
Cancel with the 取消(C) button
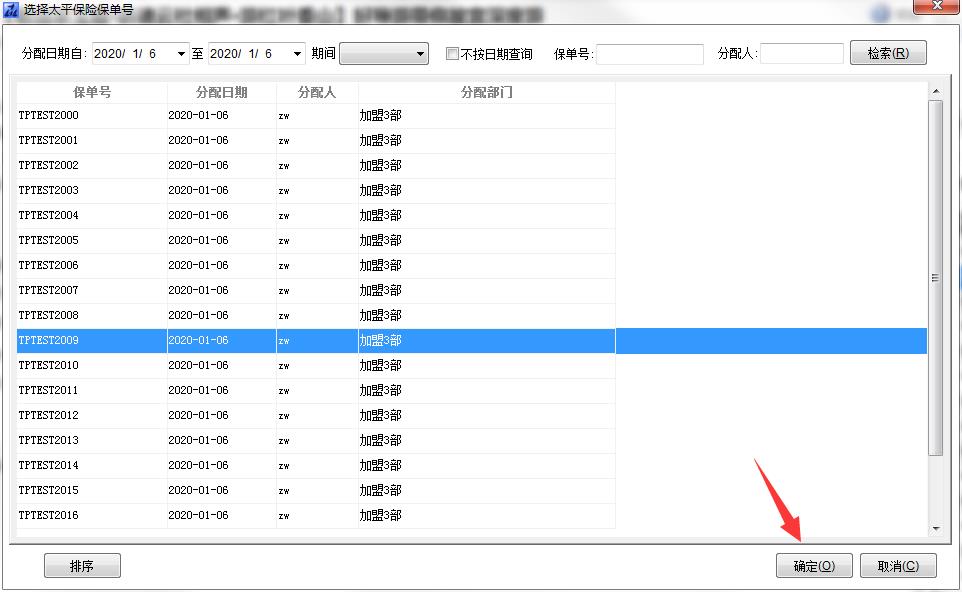point(898,566)
